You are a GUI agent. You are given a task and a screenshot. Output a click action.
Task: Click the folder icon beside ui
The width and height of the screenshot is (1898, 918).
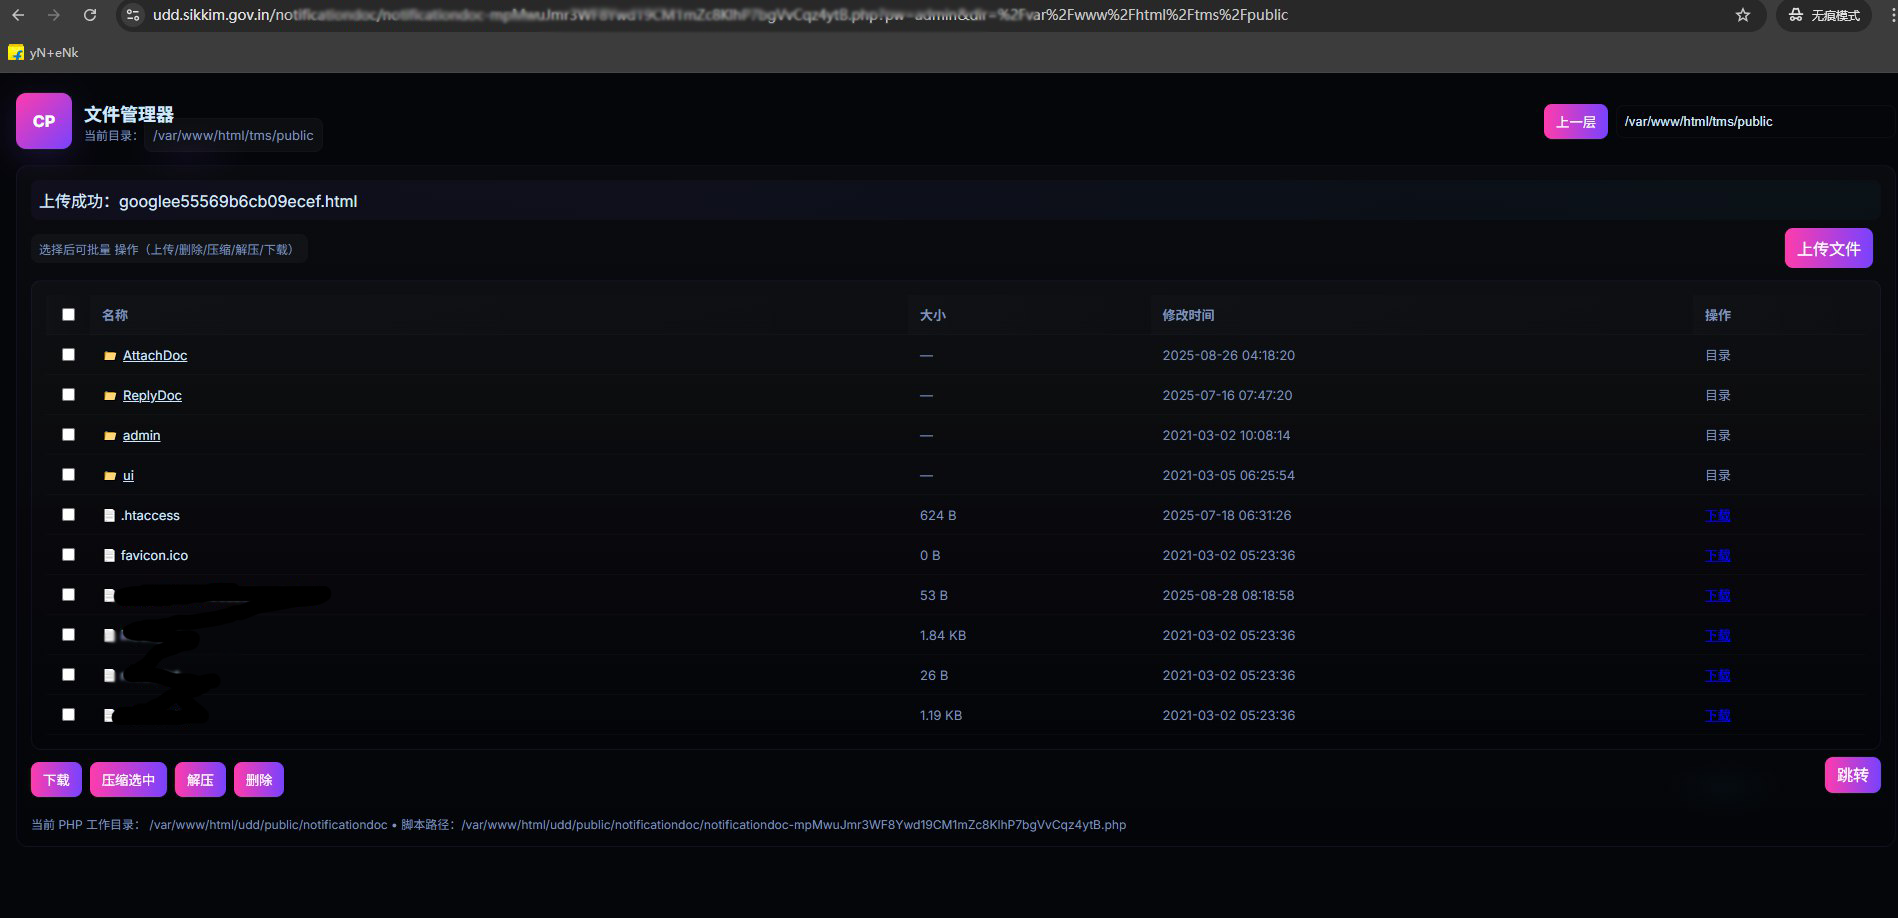tap(110, 476)
